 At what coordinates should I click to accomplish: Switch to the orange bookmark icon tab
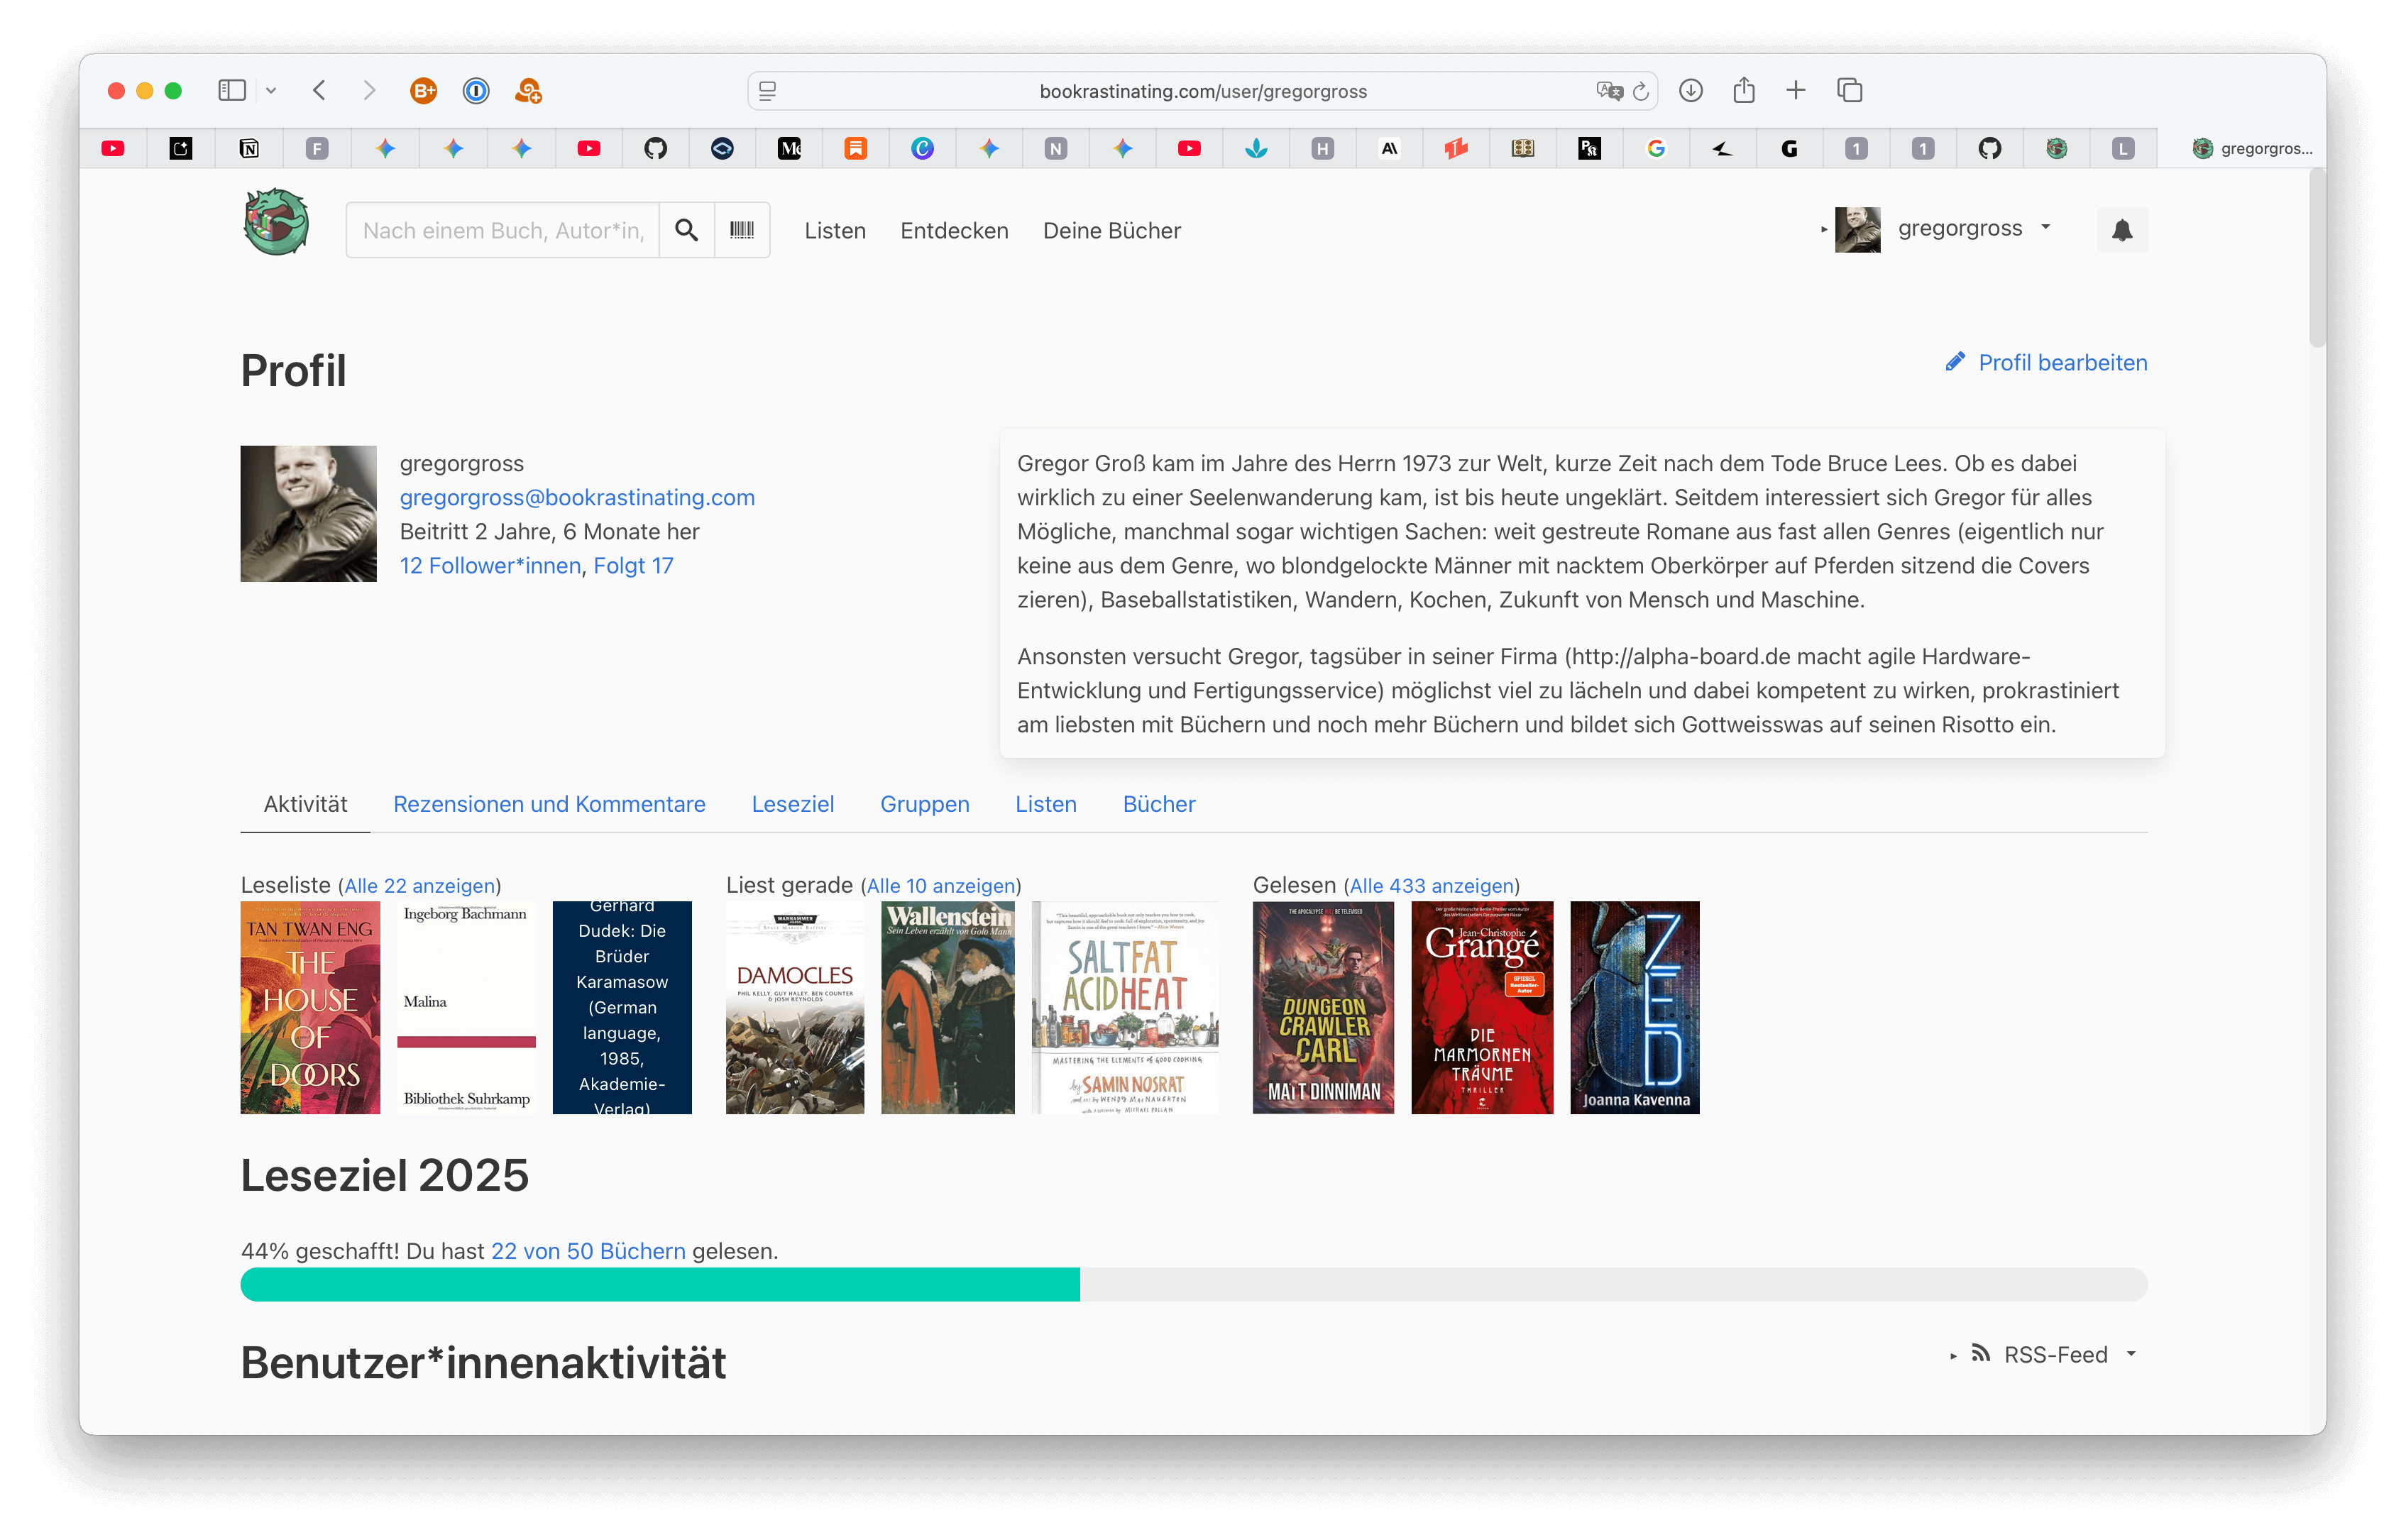[x=856, y=149]
